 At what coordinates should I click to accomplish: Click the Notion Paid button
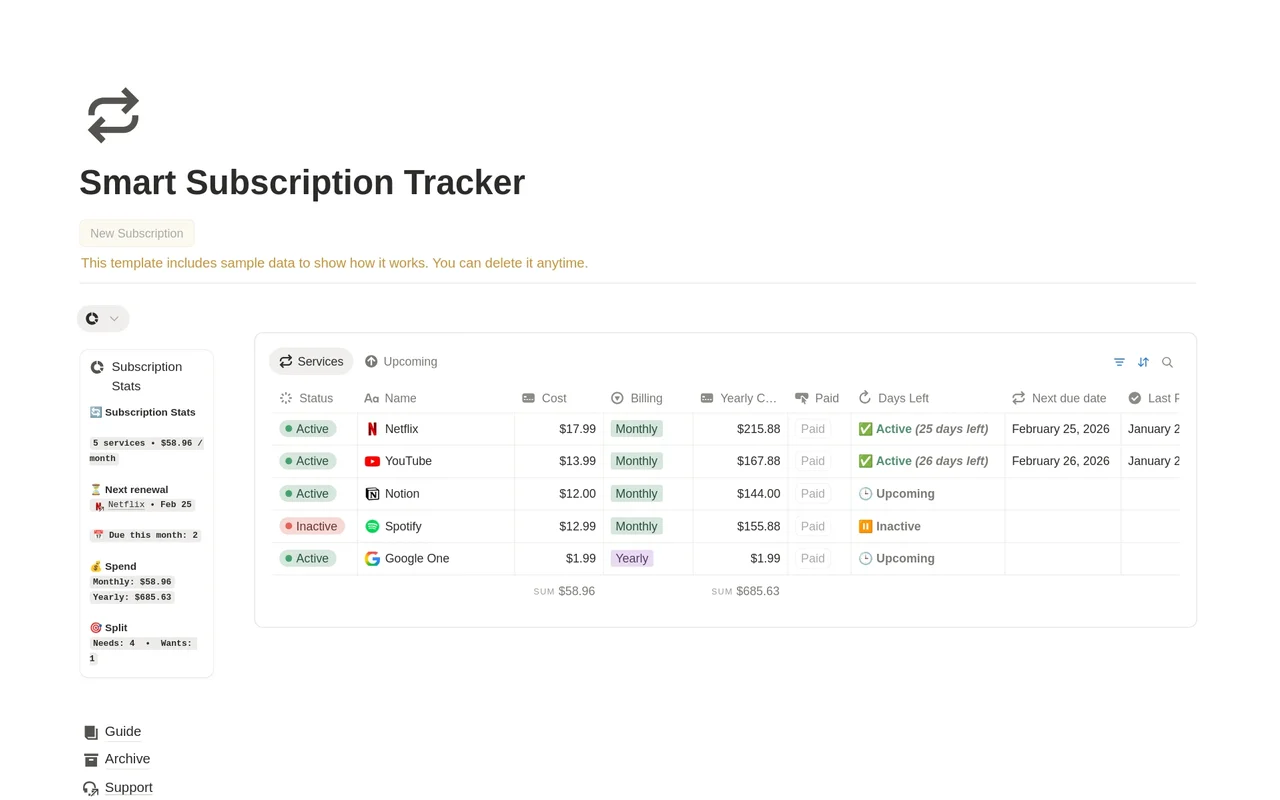click(x=813, y=494)
